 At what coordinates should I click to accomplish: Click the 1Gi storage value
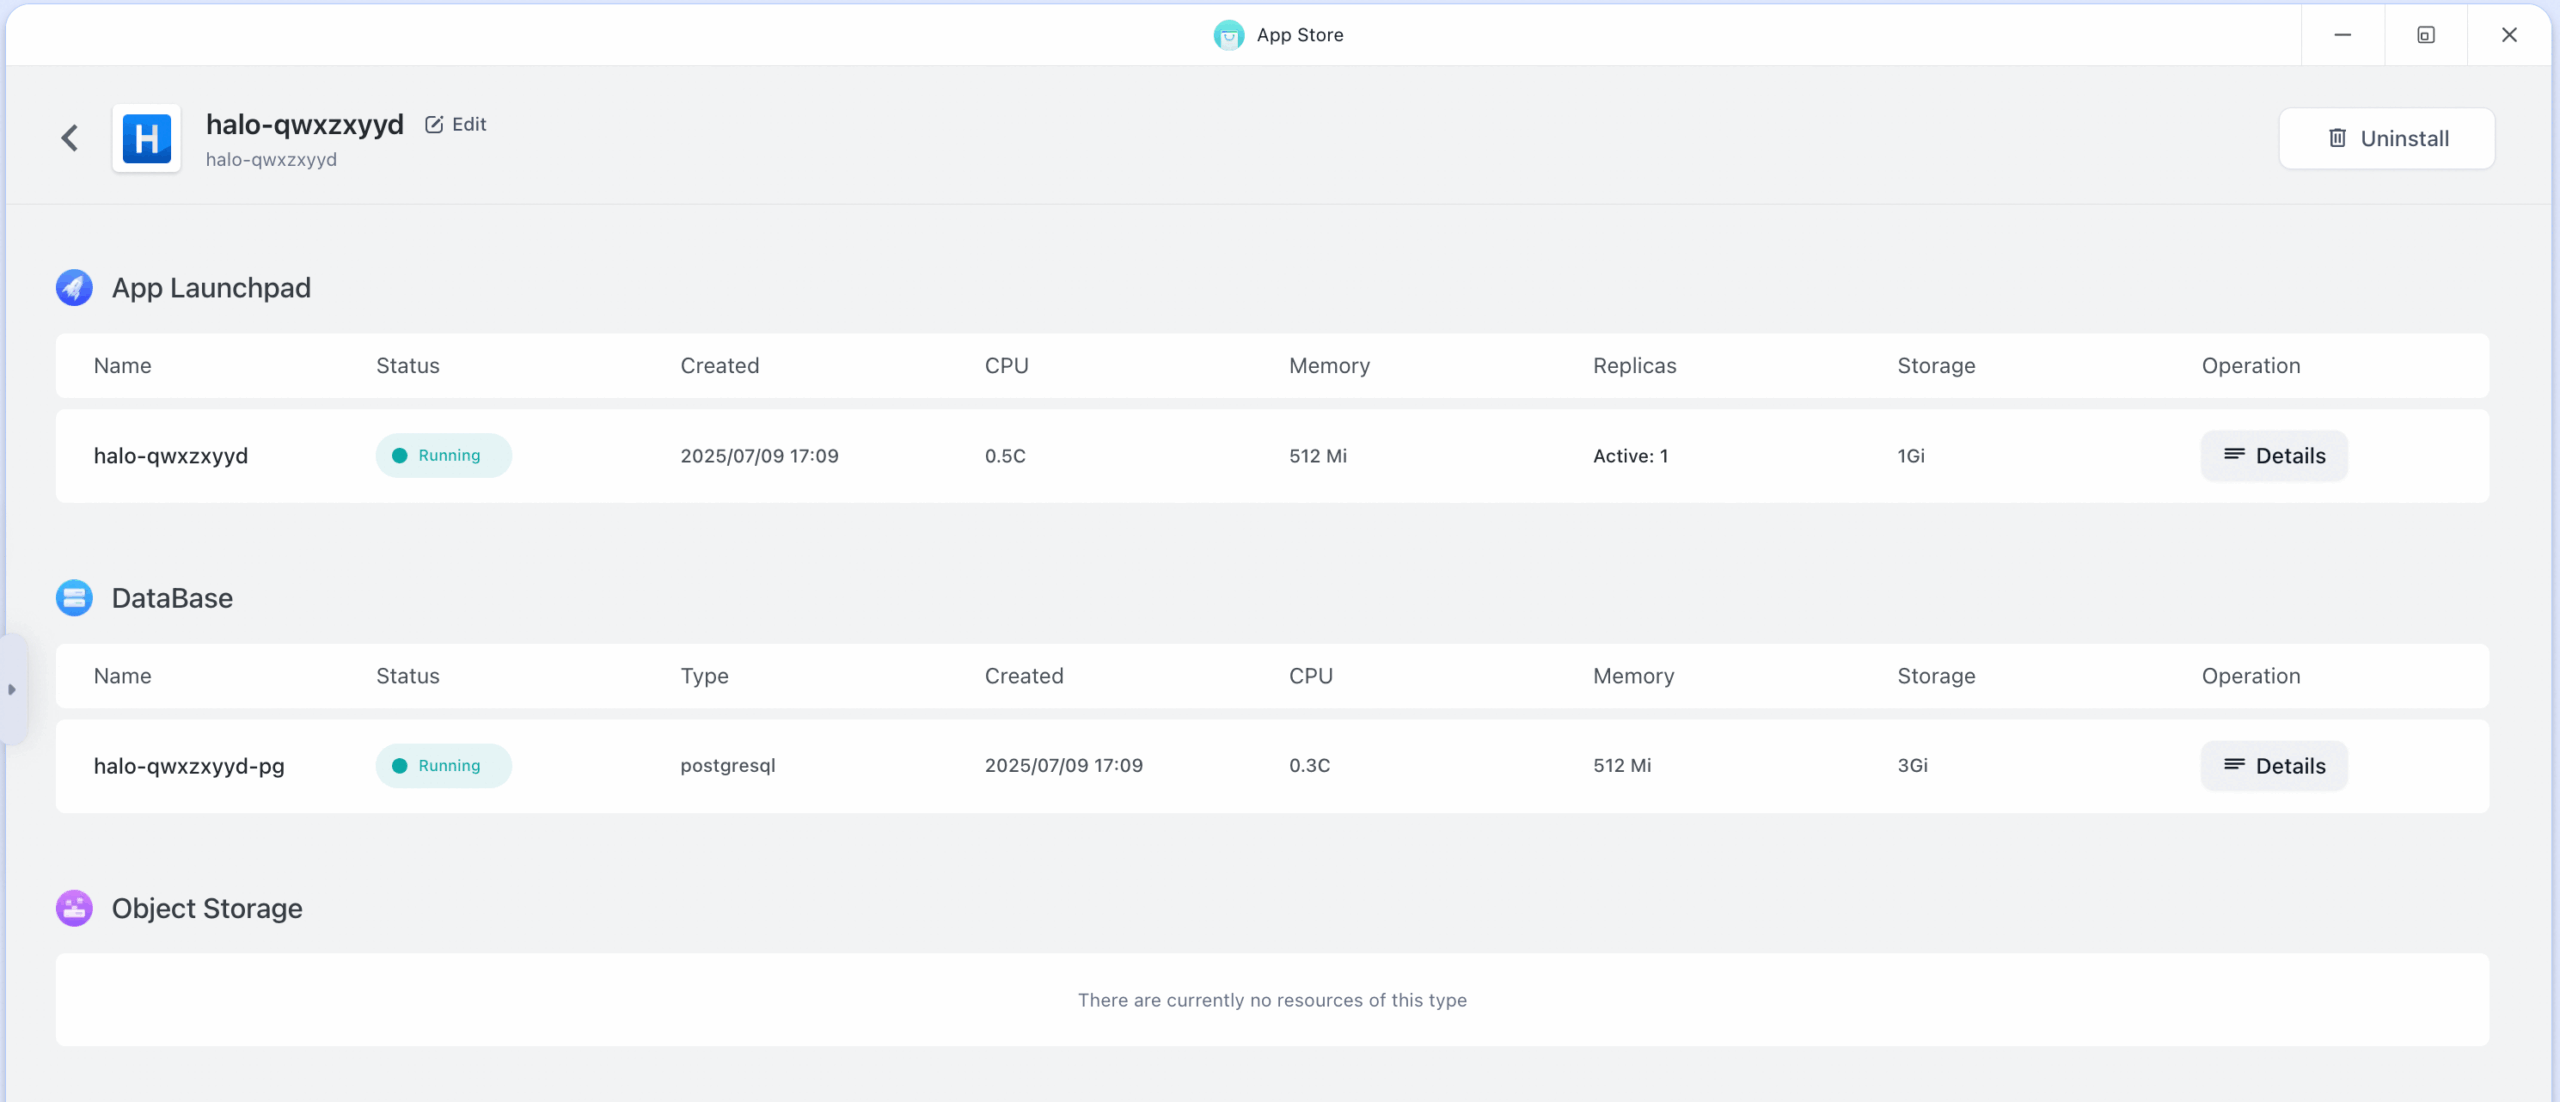point(1911,456)
